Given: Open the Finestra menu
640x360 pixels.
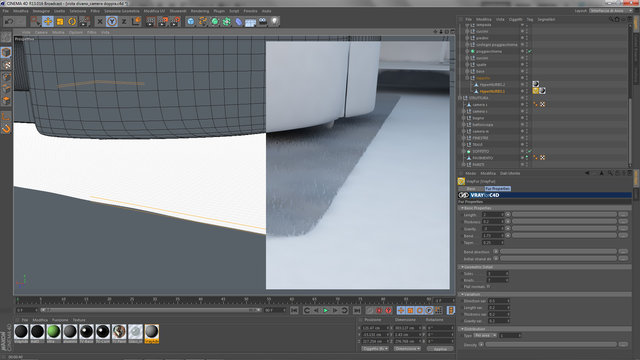Looking at the screenshot, I should (250, 11).
